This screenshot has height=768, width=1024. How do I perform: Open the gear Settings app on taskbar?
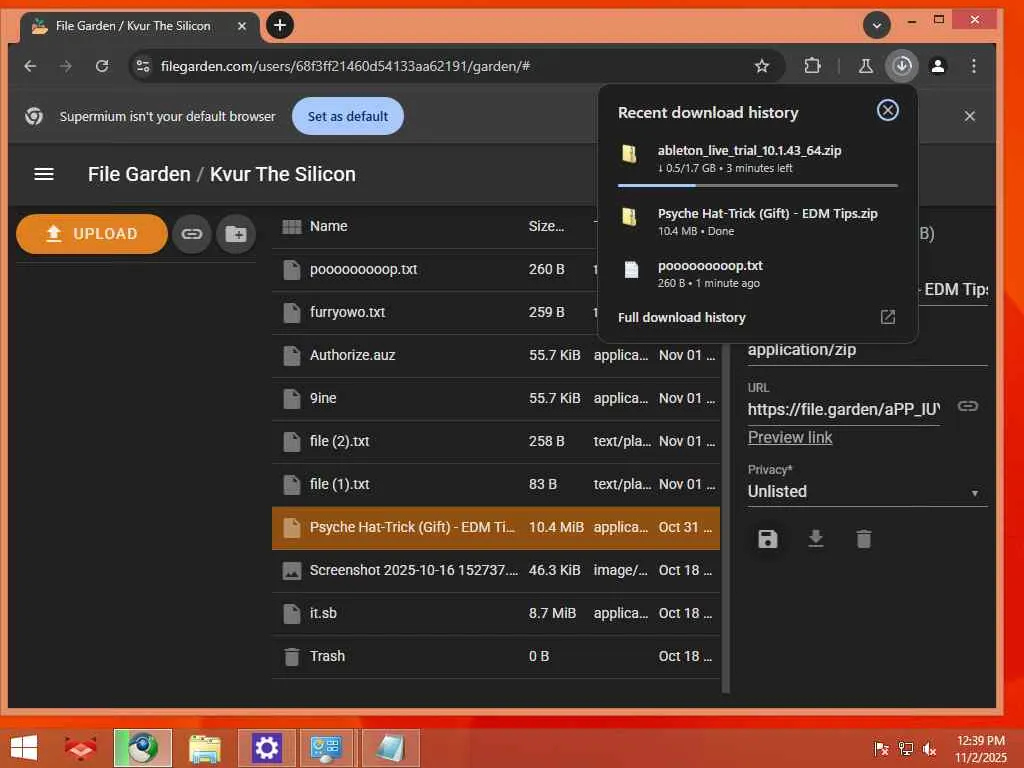pyautogui.click(x=266, y=748)
